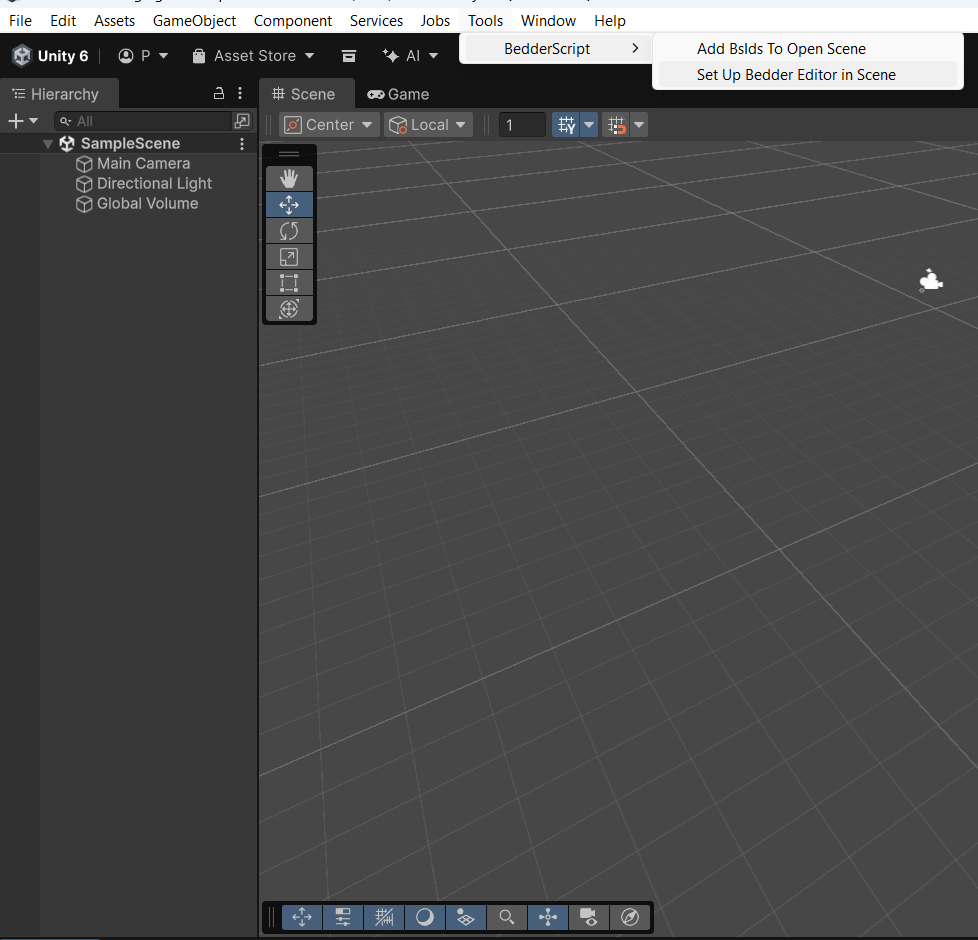Click the camera gizmo in scene view
Image resolution: width=978 pixels, height=940 pixels.
[x=931, y=280]
